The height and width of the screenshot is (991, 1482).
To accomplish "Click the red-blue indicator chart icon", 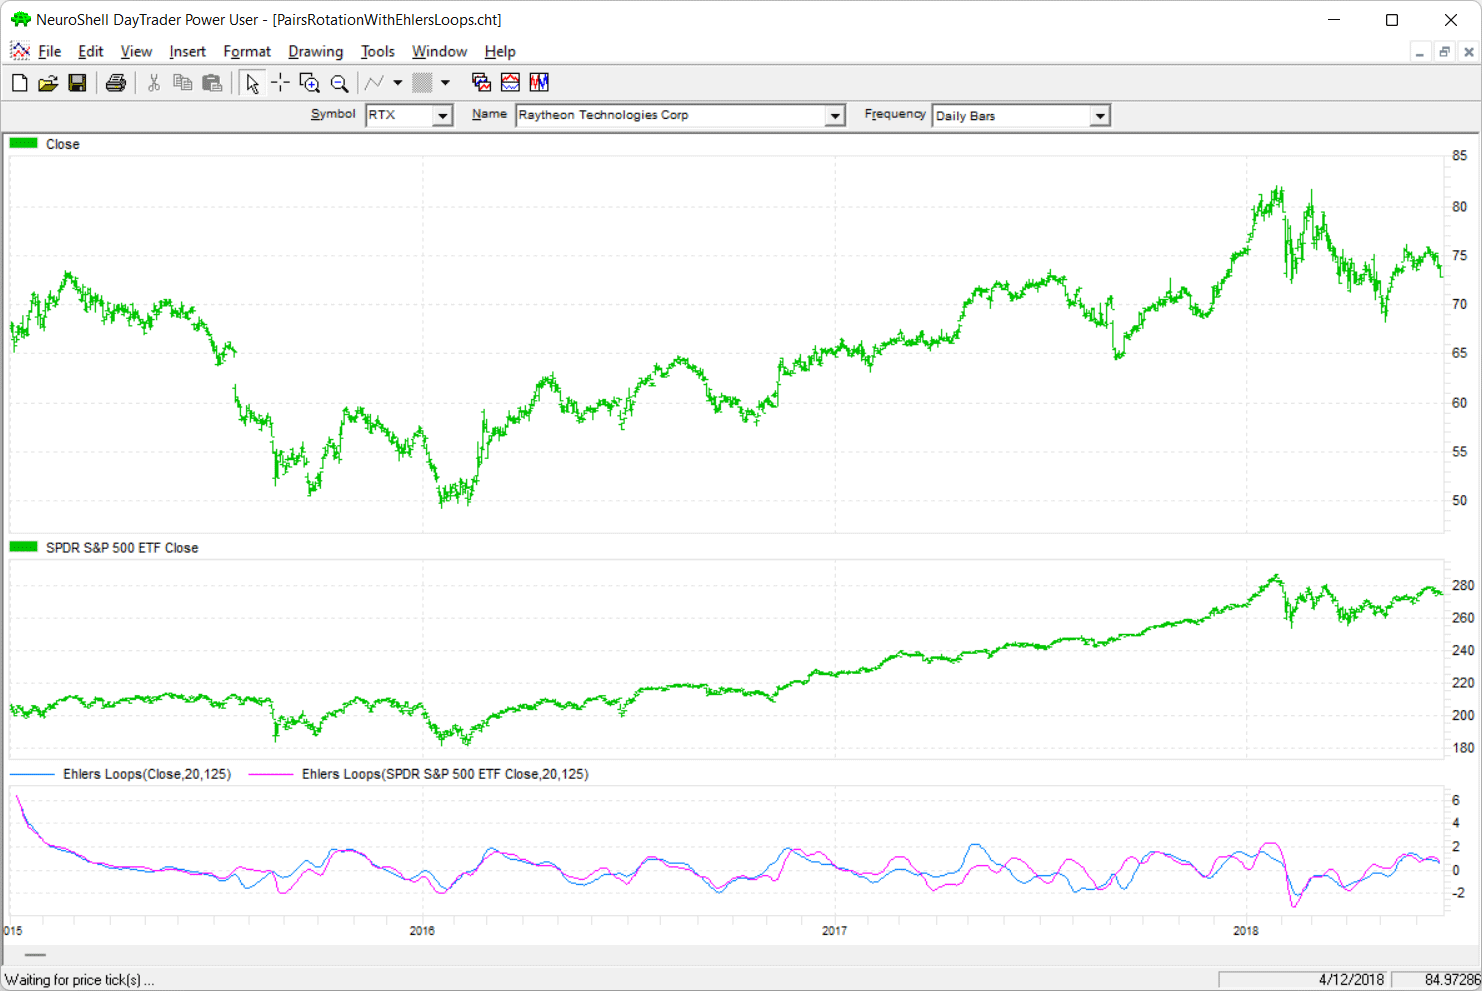I will pyautogui.click(x=510, y=83).
